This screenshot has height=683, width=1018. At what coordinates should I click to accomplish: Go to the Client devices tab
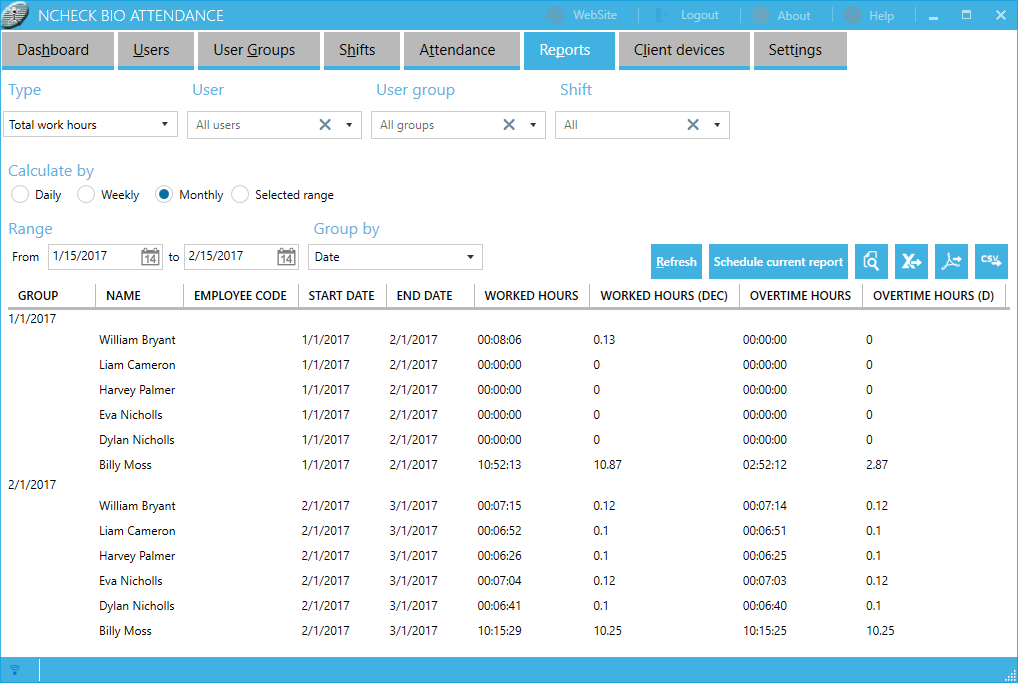point(679,50)
